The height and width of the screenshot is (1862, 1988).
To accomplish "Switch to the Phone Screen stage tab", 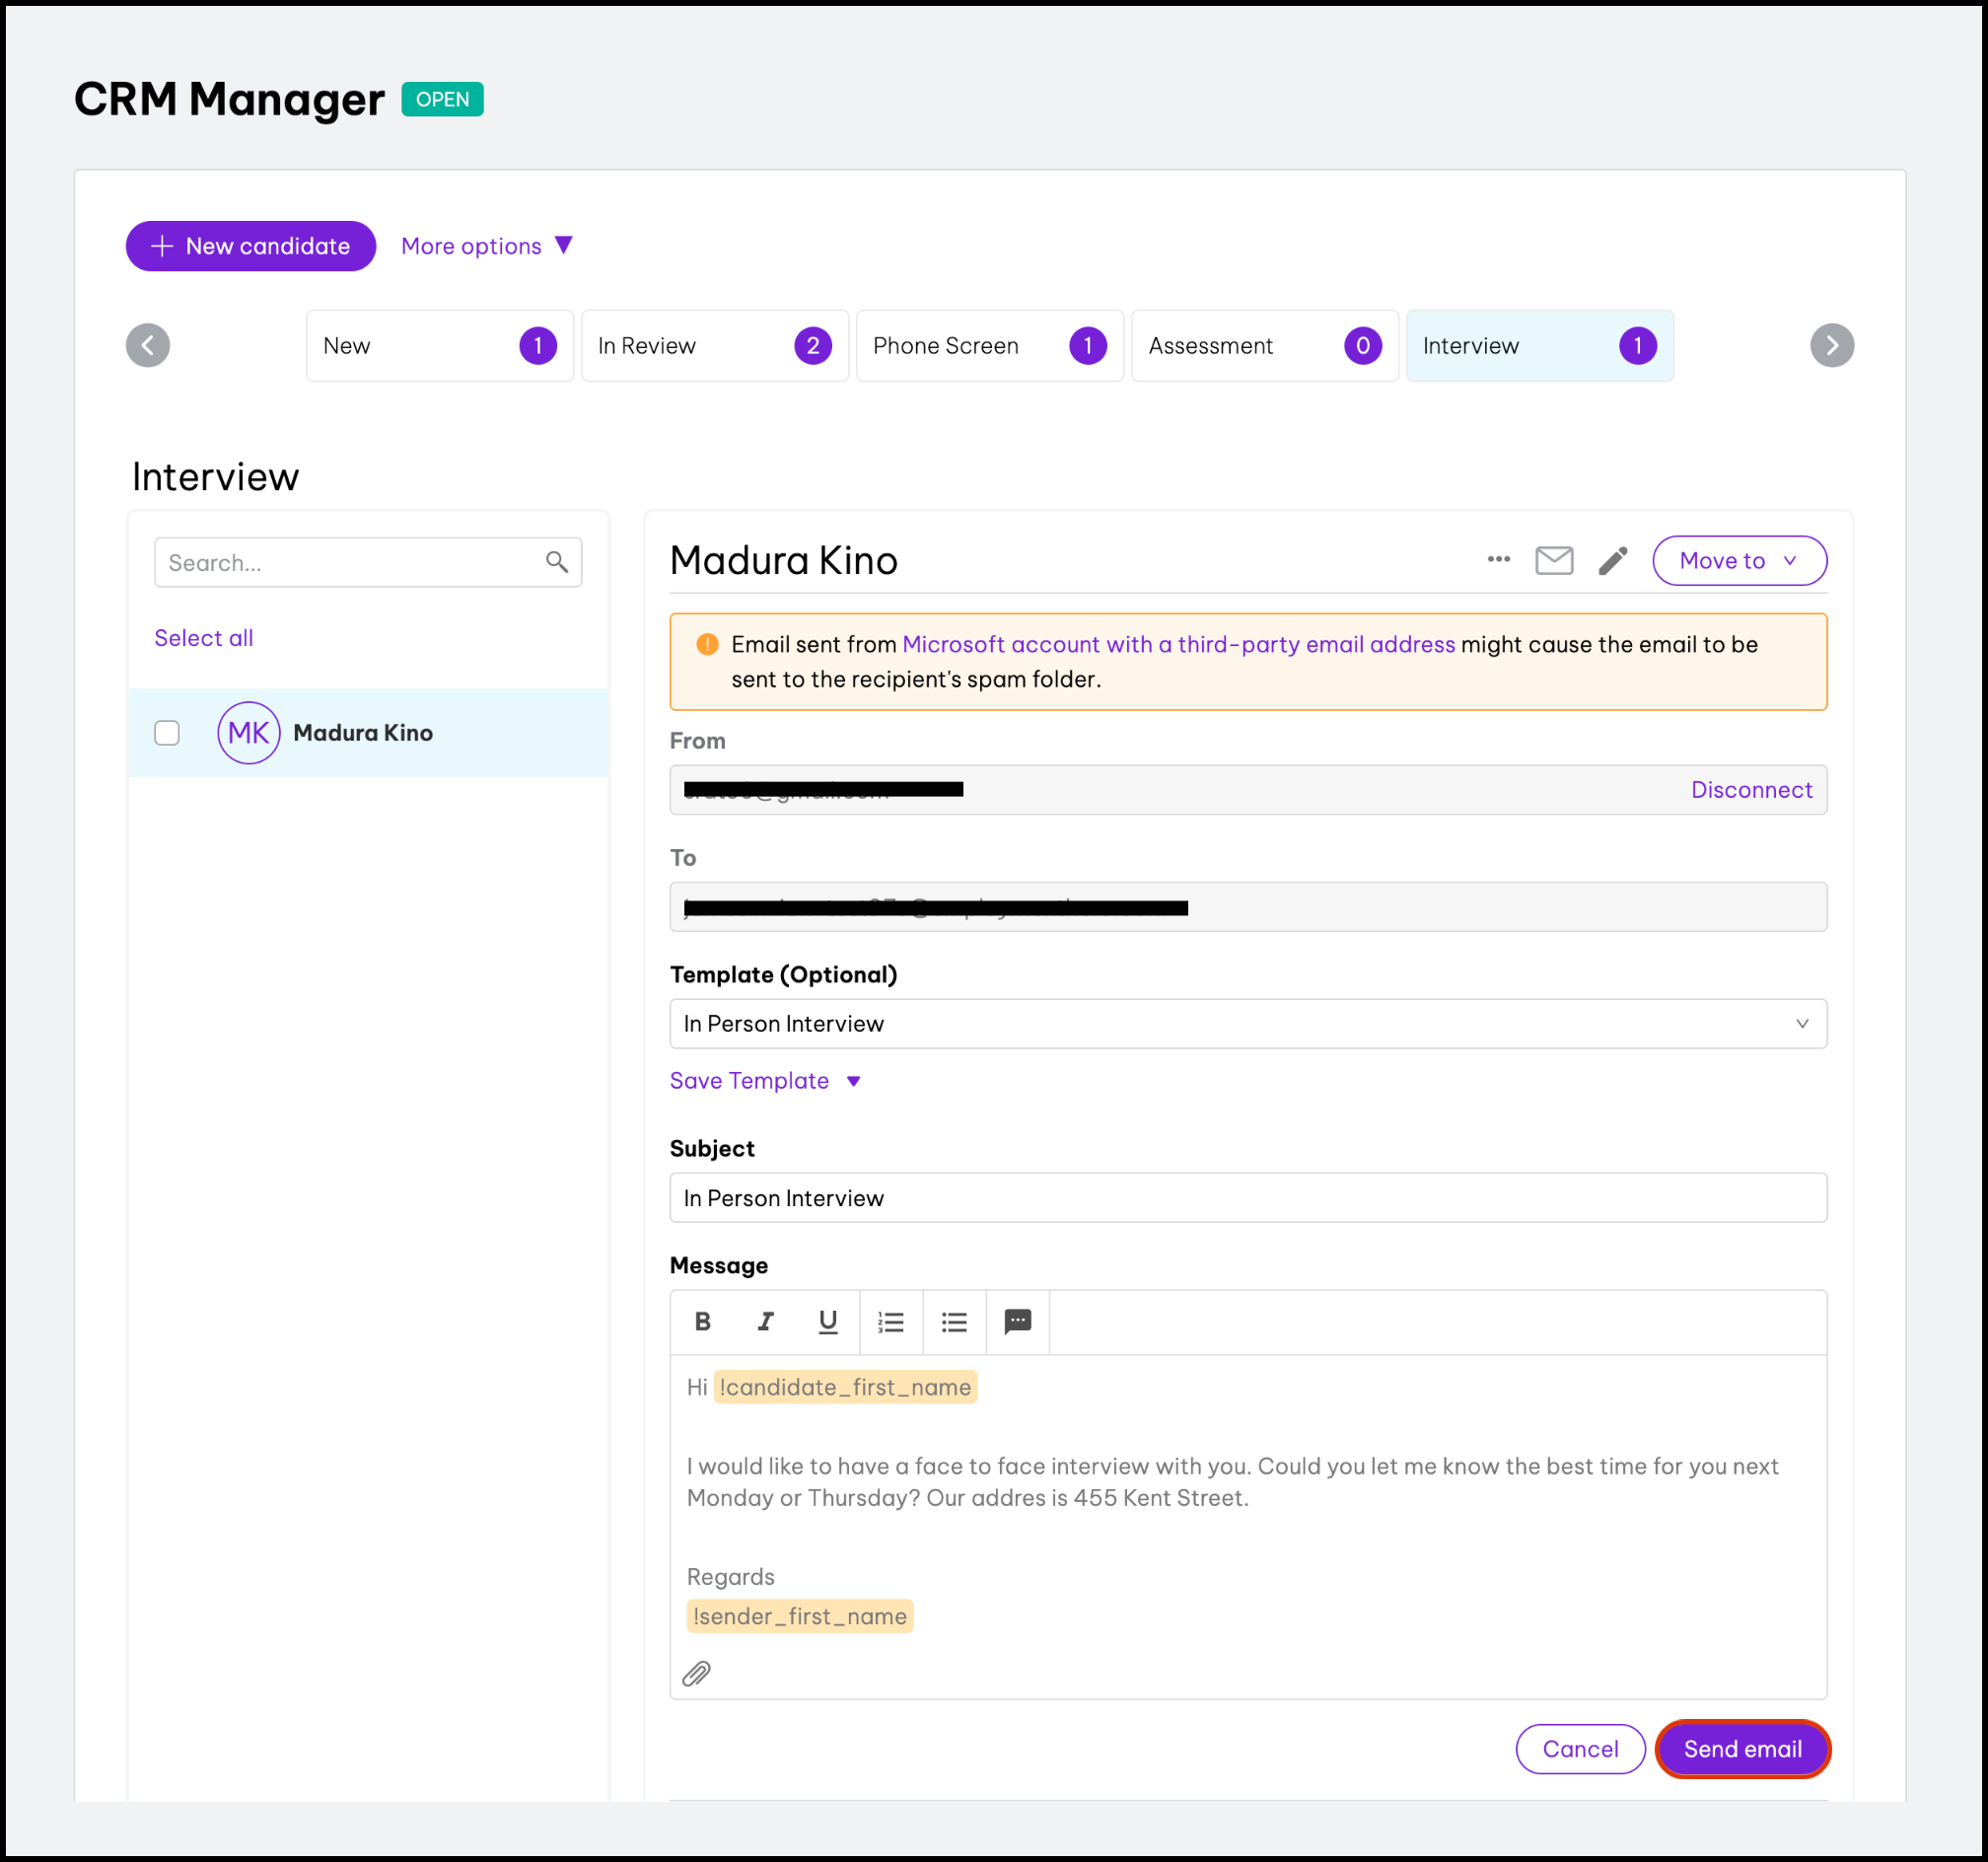I will coord(989,346).
